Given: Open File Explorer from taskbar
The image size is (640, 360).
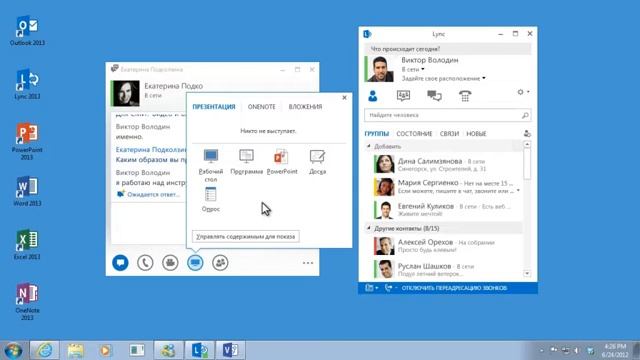Looking at the screenshot, I should click(76, 350).
